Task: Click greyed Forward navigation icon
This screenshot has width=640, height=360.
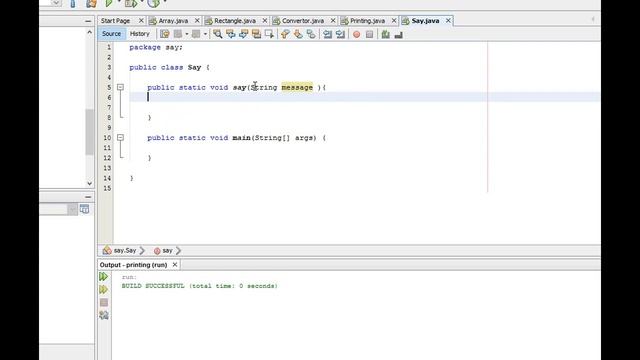Action: point(196,34)
